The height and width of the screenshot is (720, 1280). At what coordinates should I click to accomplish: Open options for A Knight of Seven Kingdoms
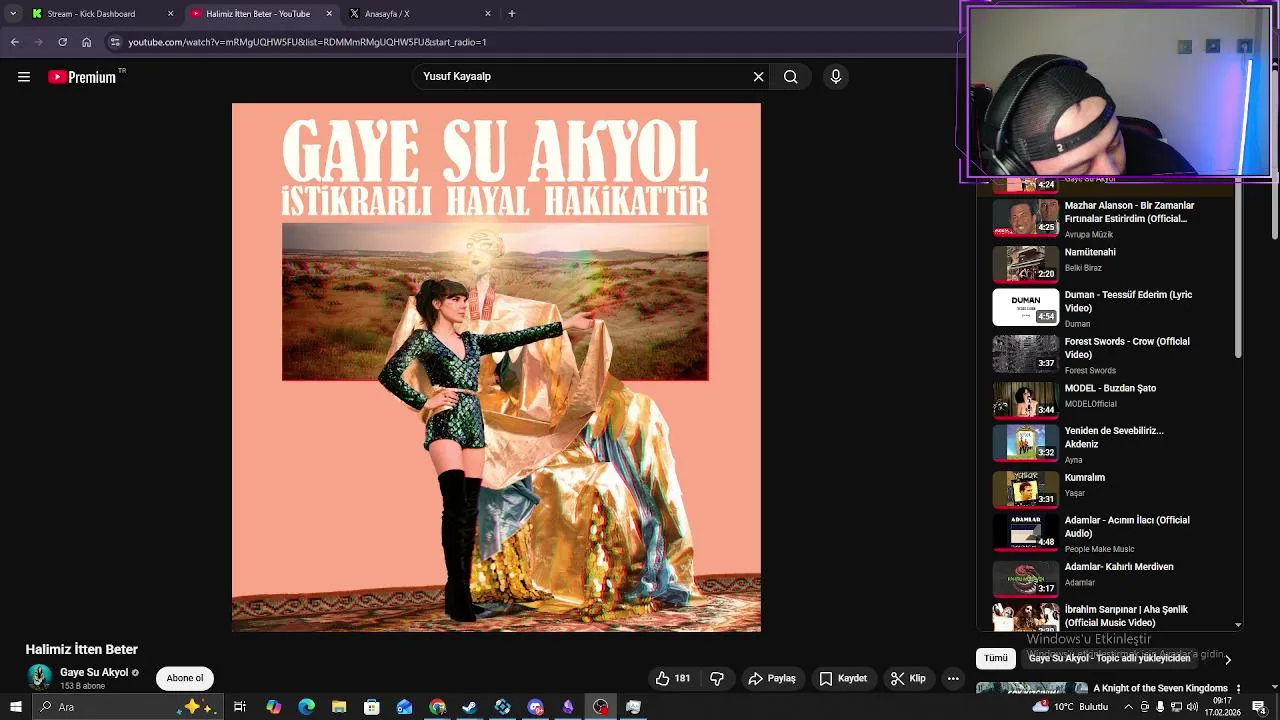point(1238,689)
